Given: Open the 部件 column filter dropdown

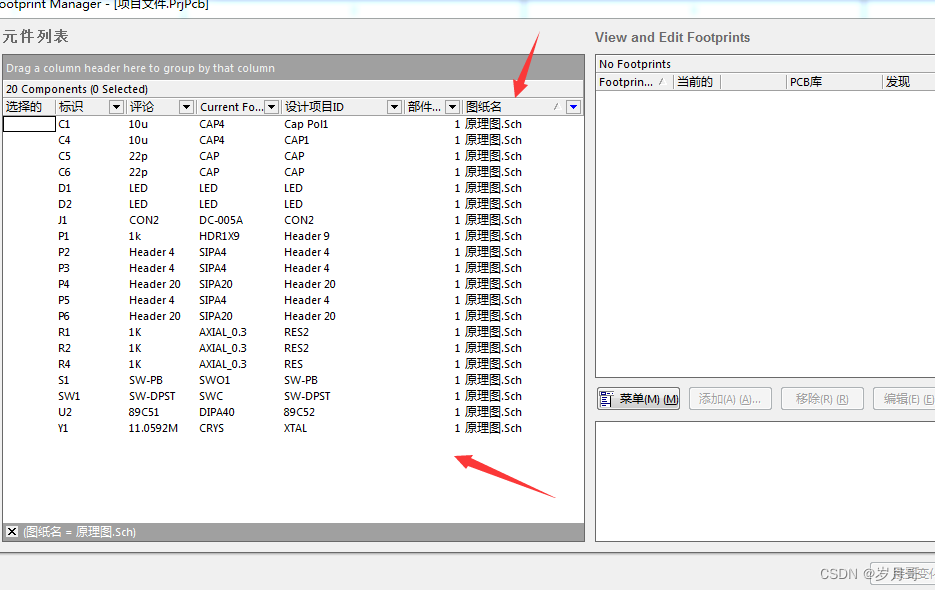Looking at the screenshot, I should [452, 107].
